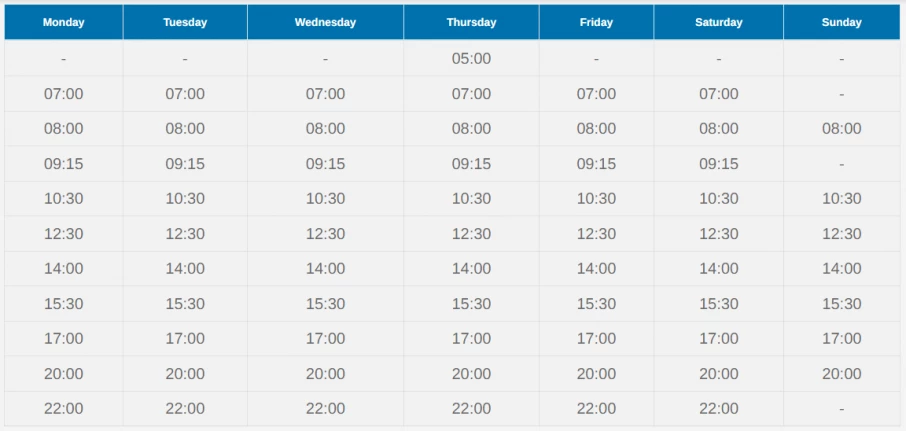Select the Saturday column header
The image size is (906, 431).
pyautogui.click(x=719, y=23)
